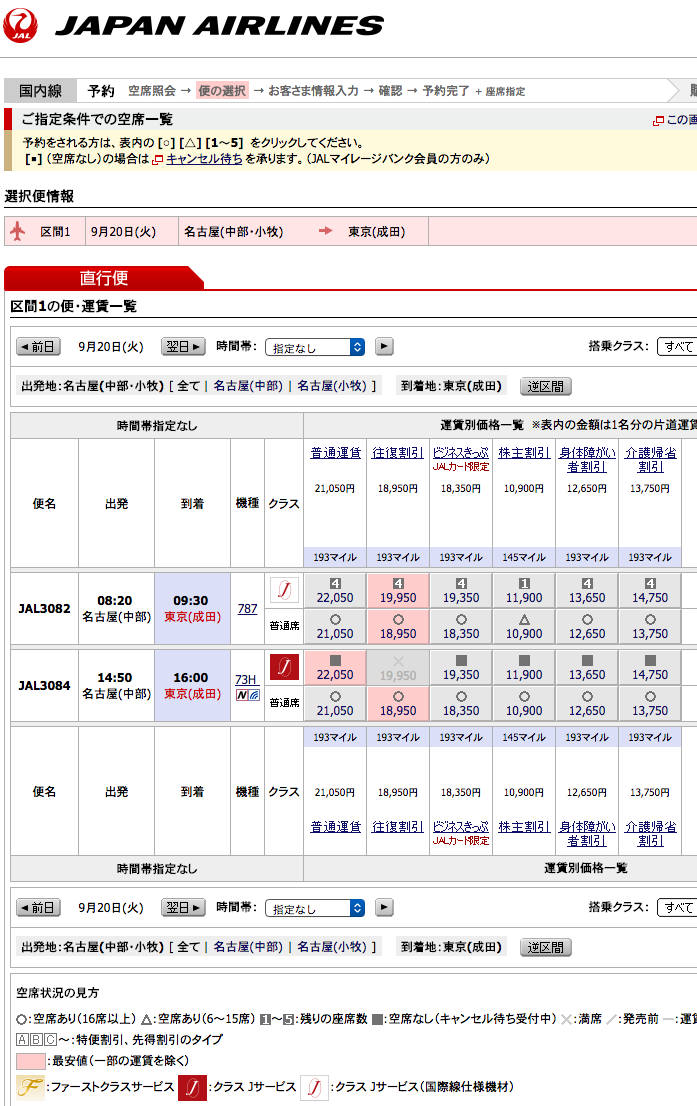This screenshot has width=697, height=1106.
Task: Open 普通運賃 fare link in top header
Action: (x=336, y=453)
